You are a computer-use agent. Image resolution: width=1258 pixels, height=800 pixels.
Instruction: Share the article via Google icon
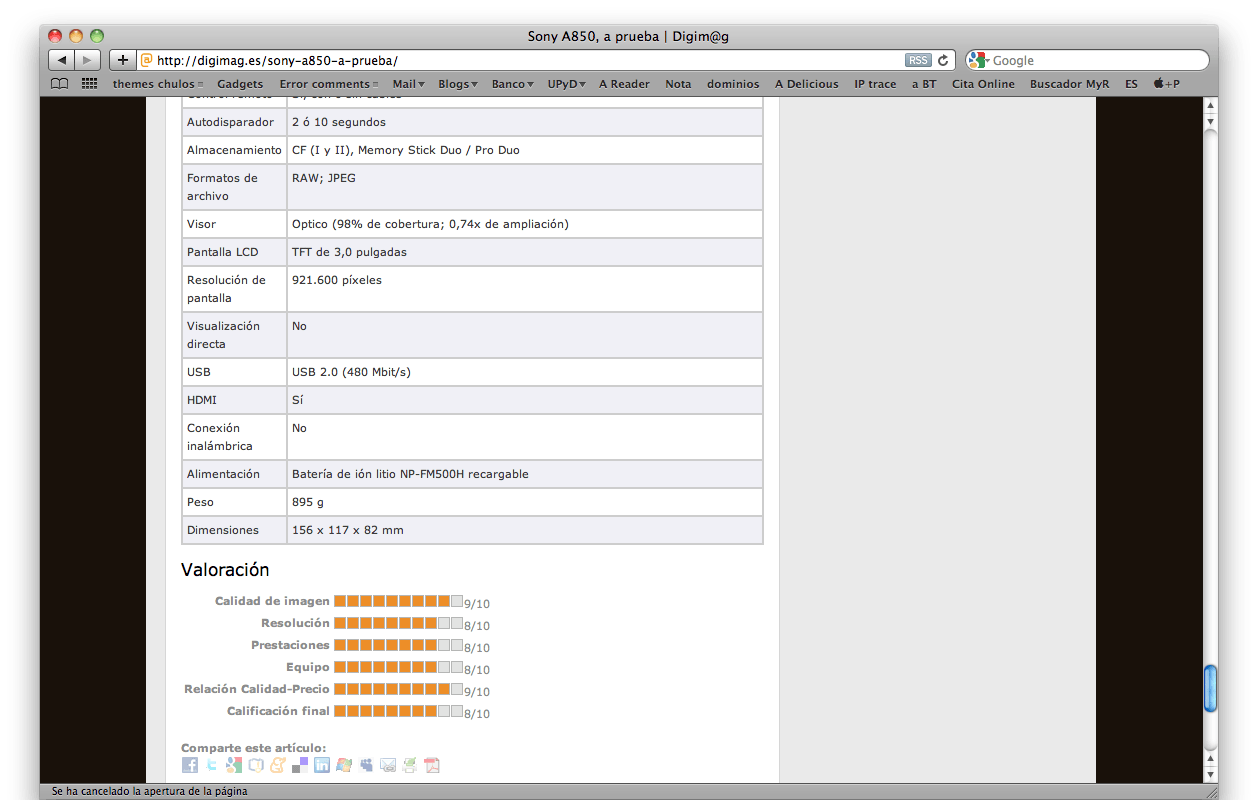(x=234, y=765)
